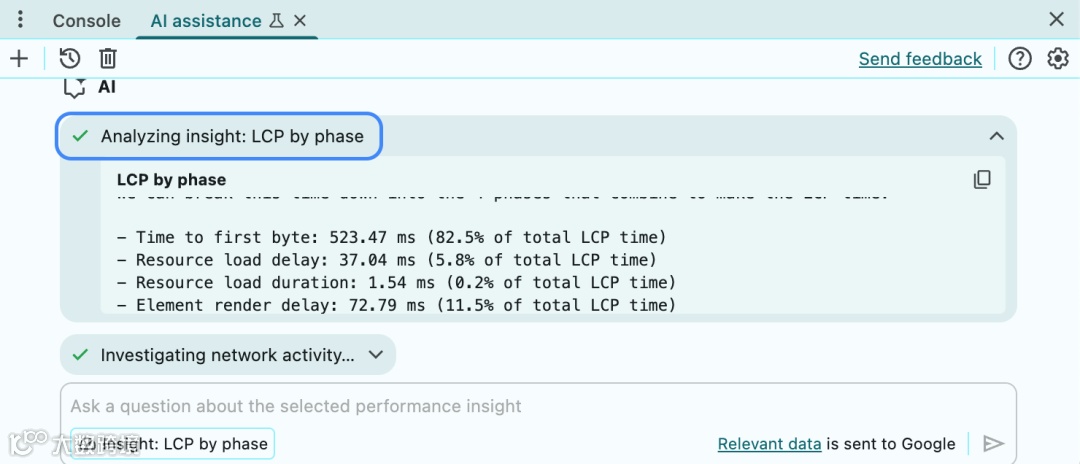Image resolution: width=1080 pixels, height=464 pixels.
Task: Open AI assistance settings gear
Action: click(x=1058, y=59)
